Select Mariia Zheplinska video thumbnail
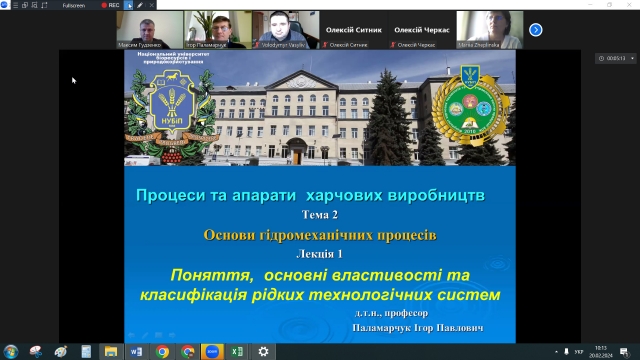The image size is (640, 360). 490,30
